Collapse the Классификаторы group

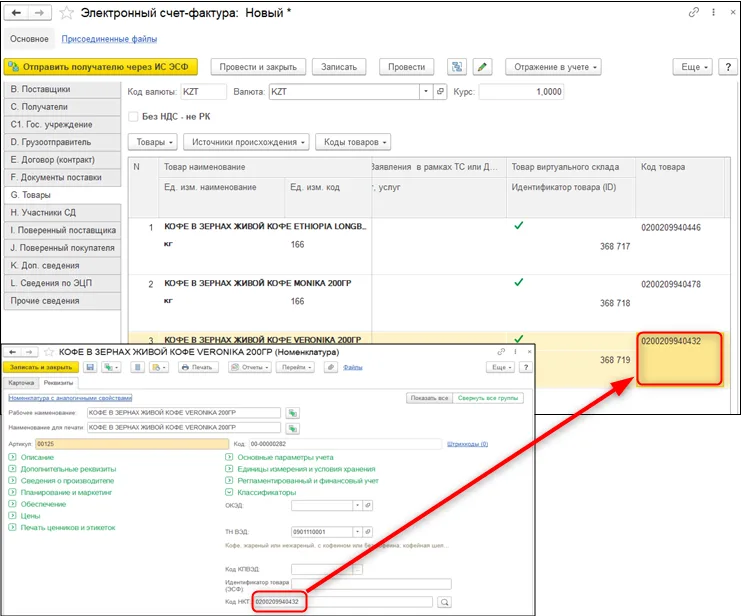click(229, 492)
